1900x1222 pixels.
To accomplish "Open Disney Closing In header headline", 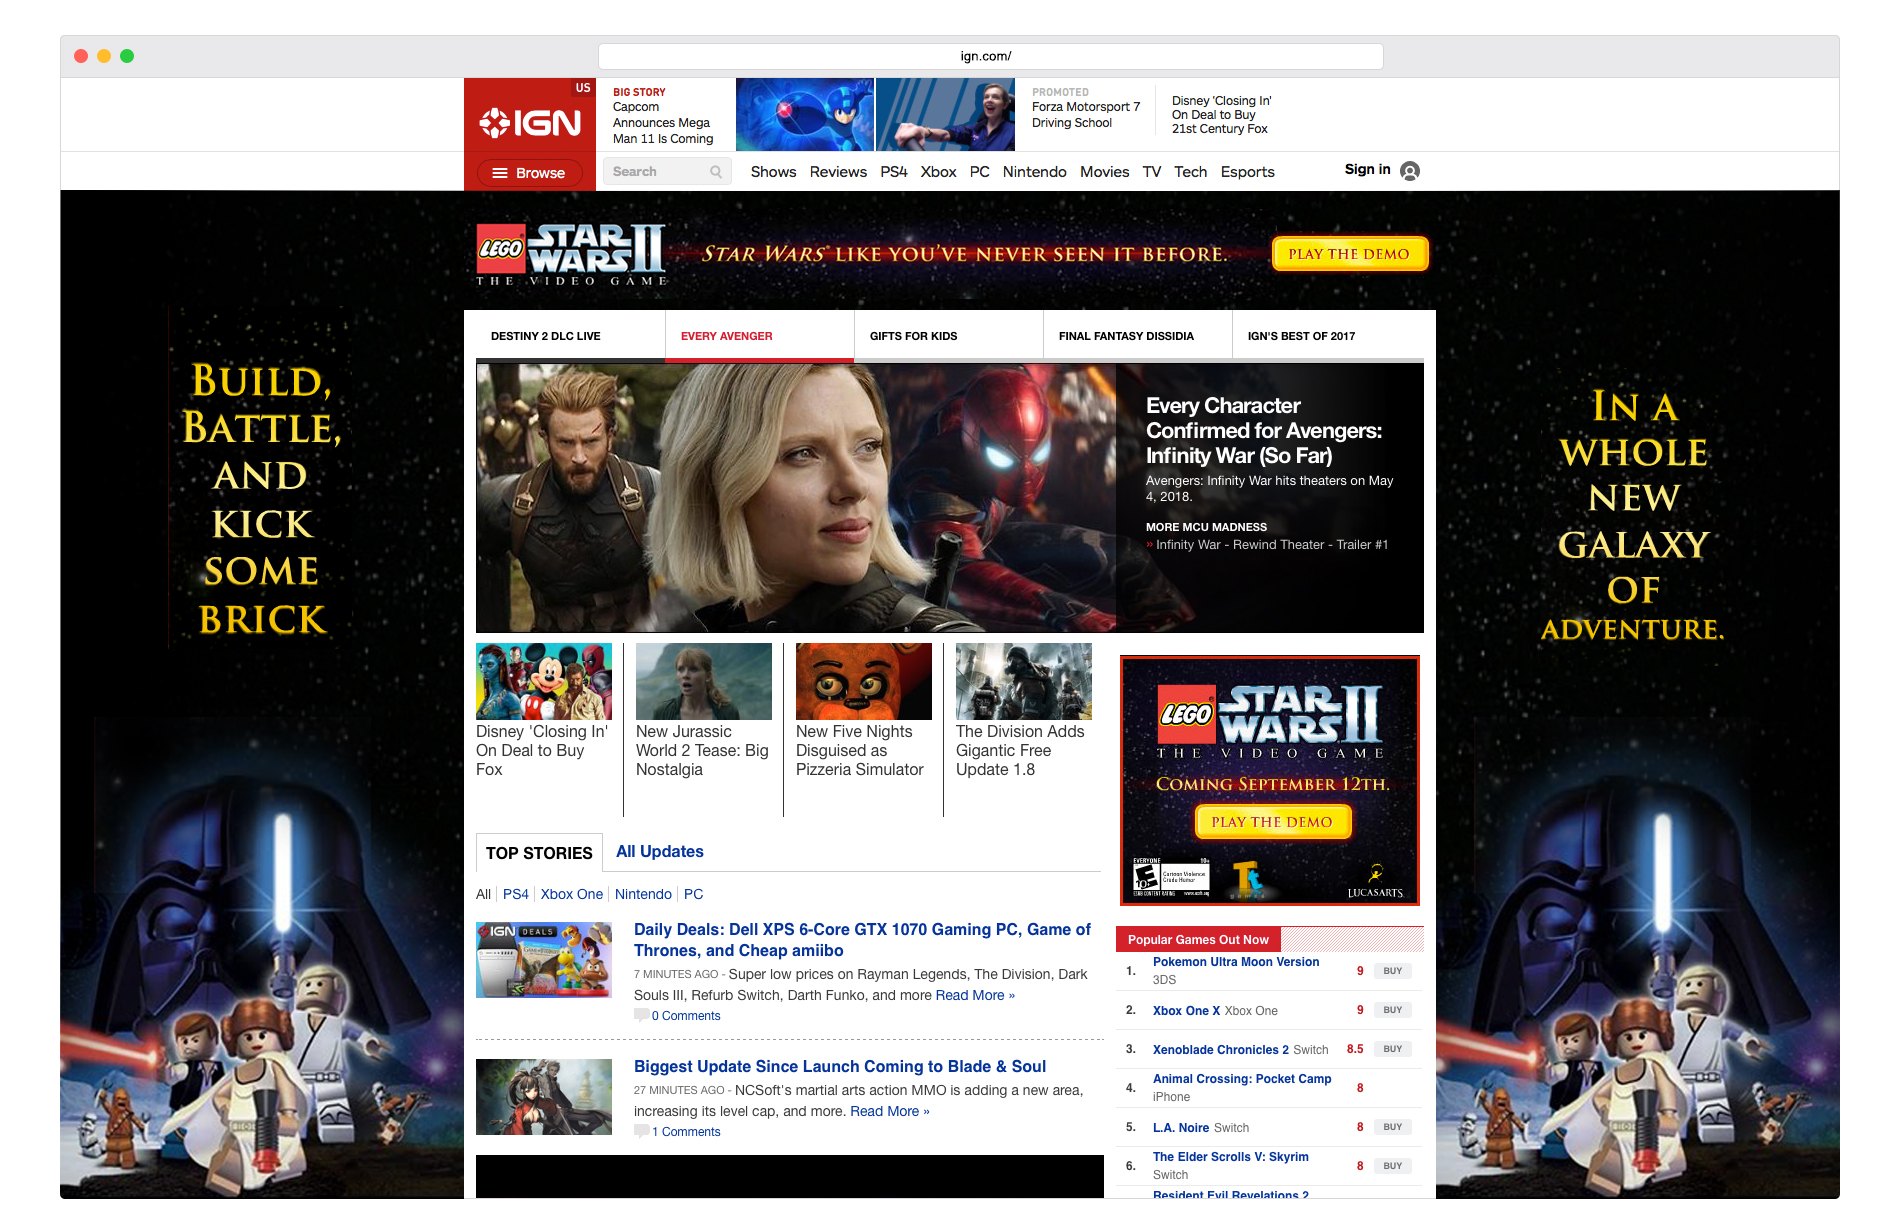I will [1221, 115].
